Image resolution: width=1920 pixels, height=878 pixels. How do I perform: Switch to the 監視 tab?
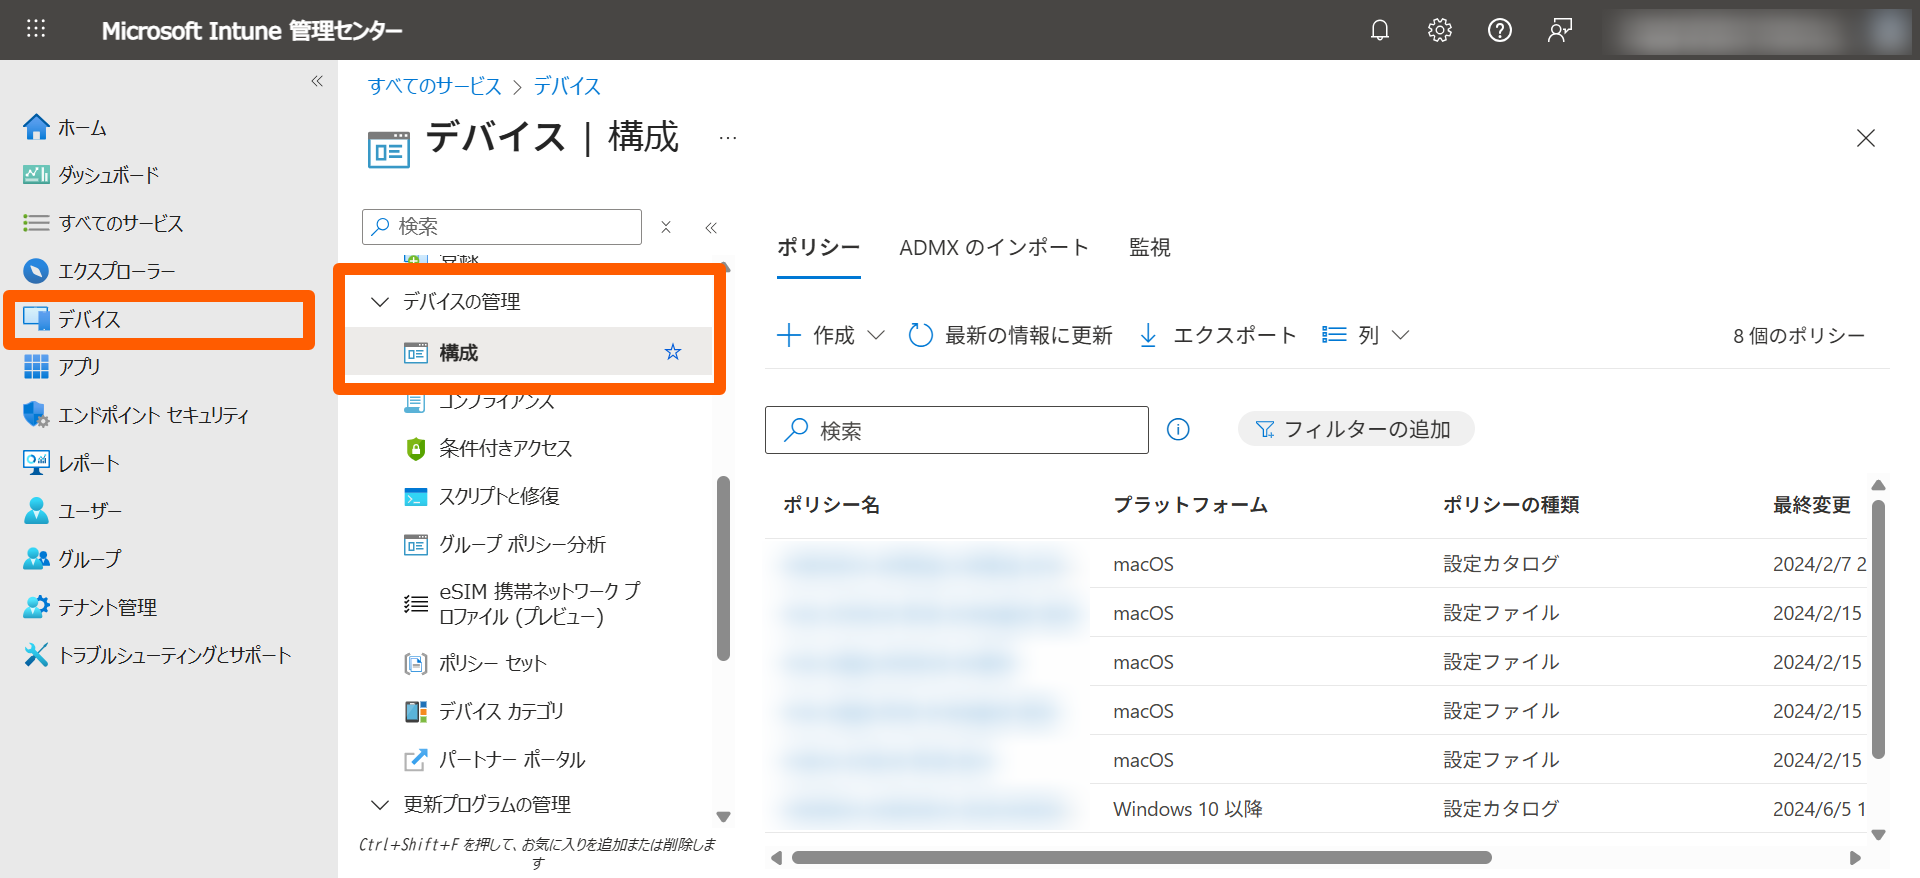pos(1149,247)
